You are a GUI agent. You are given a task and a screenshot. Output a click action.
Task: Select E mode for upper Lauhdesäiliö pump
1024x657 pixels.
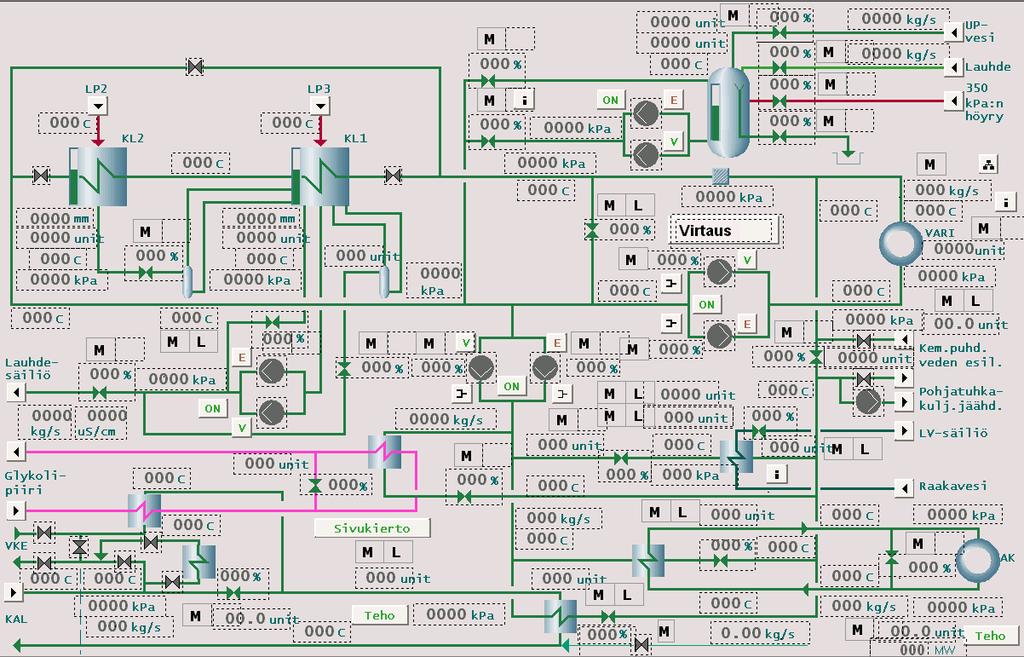pyautogui.click(x=242, y=357)
